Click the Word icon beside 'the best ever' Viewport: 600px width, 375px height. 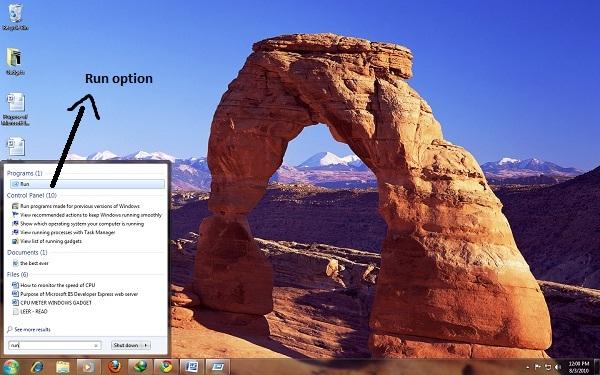click(x=16, y=263)
